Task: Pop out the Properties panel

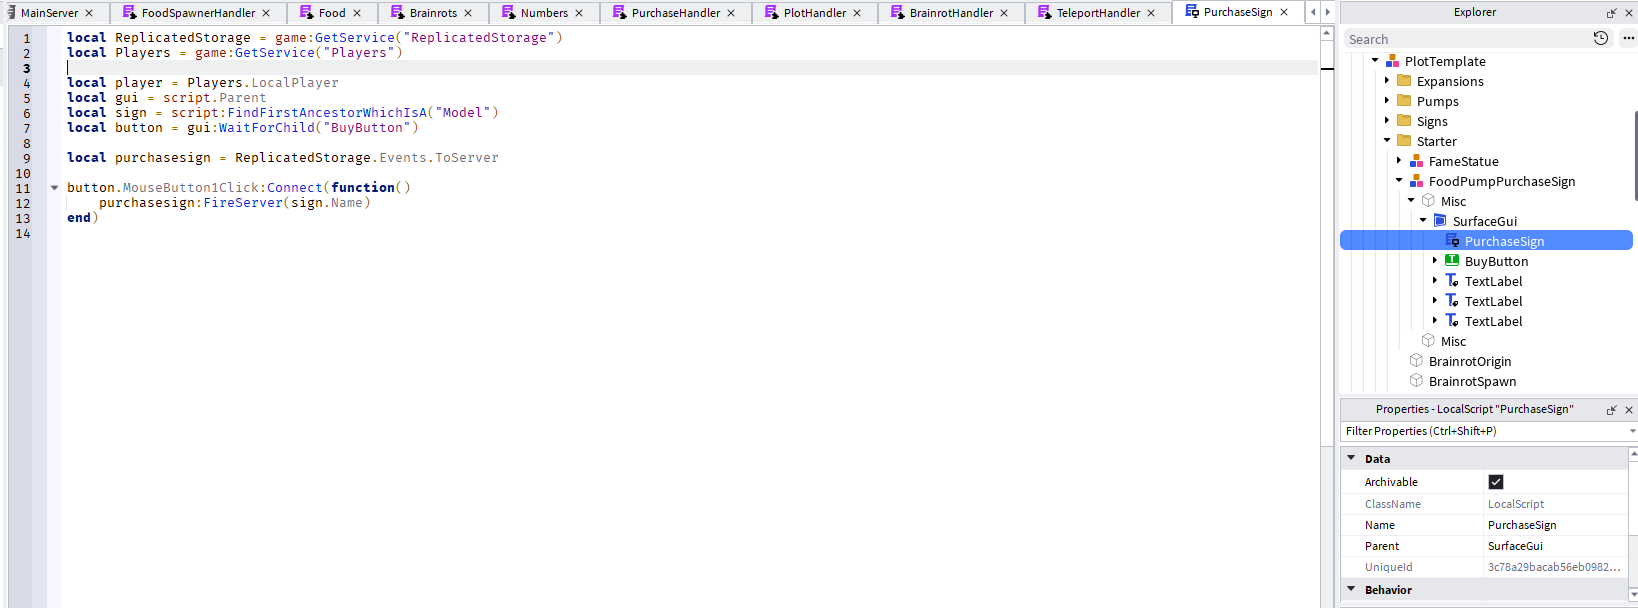Action: (1611, 409)
